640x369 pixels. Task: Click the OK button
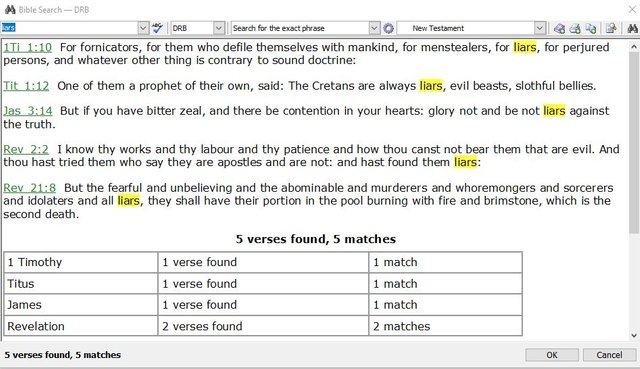coord(552,355)
